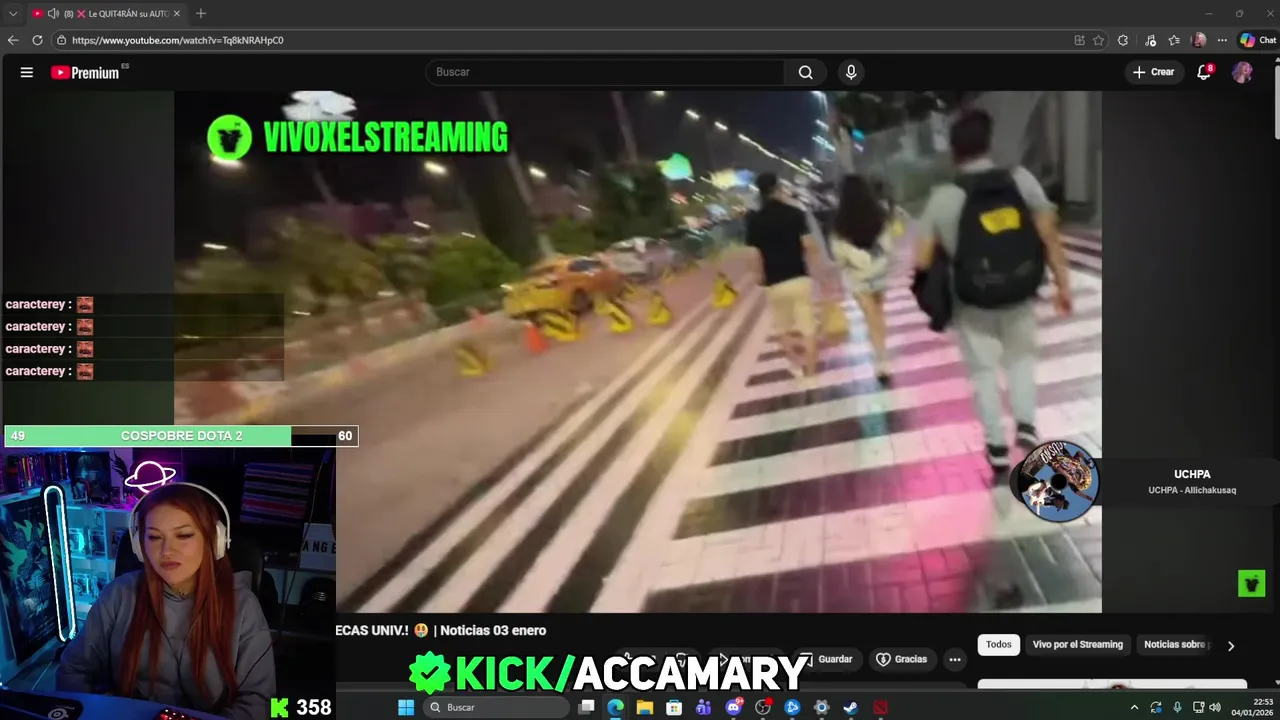
Task: Open the Edge profile avatar
Action: tap(1199, 40)
